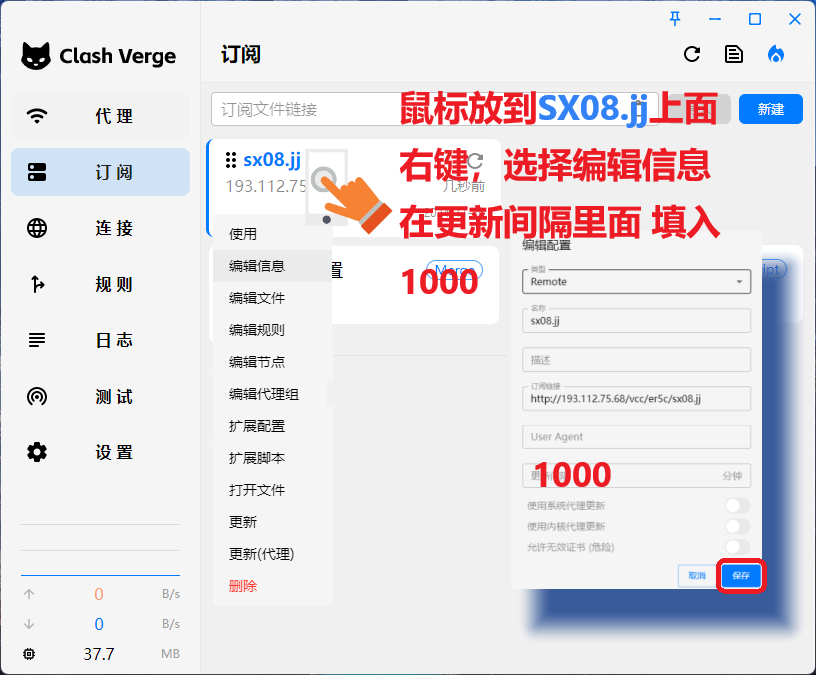816x675 pixels.
Task: Toggle use core proxy update switch
Action: tap(737, 526)
